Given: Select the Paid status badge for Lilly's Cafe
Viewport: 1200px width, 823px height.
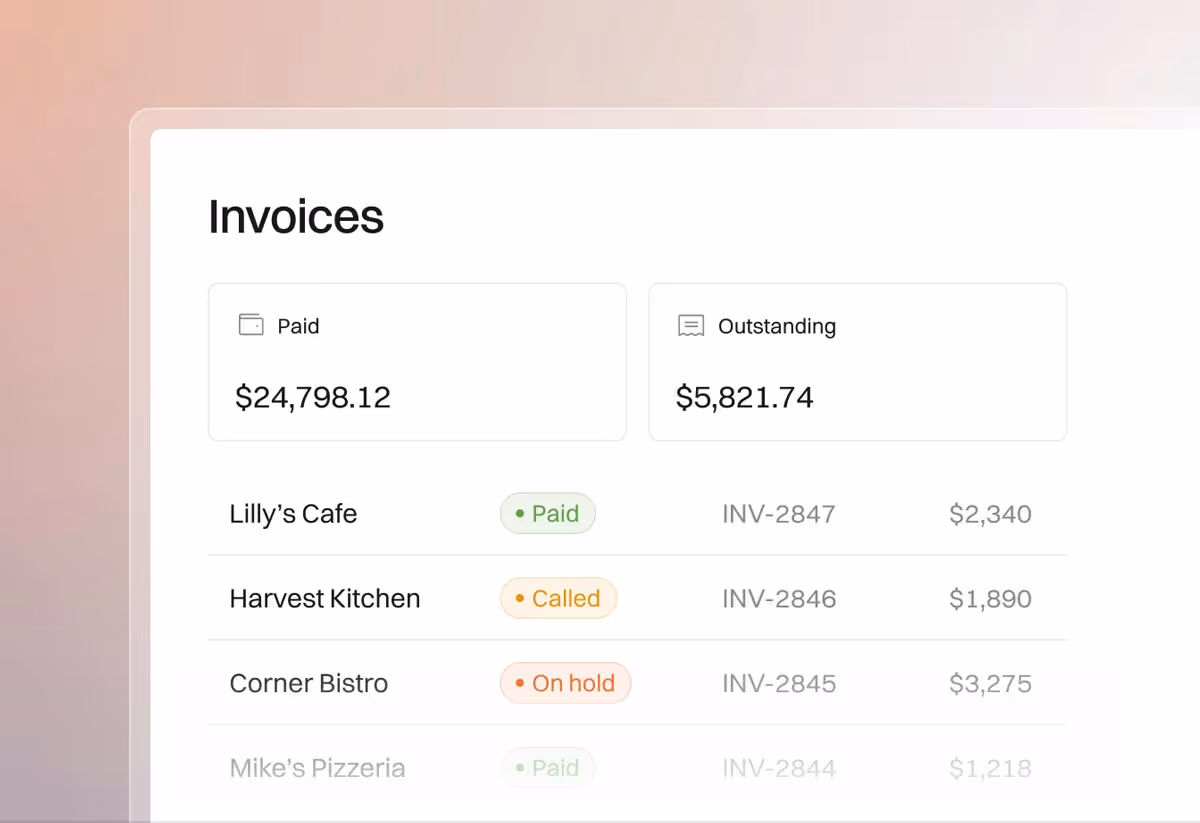Looking at the screenshot, I should coord(547,513).
